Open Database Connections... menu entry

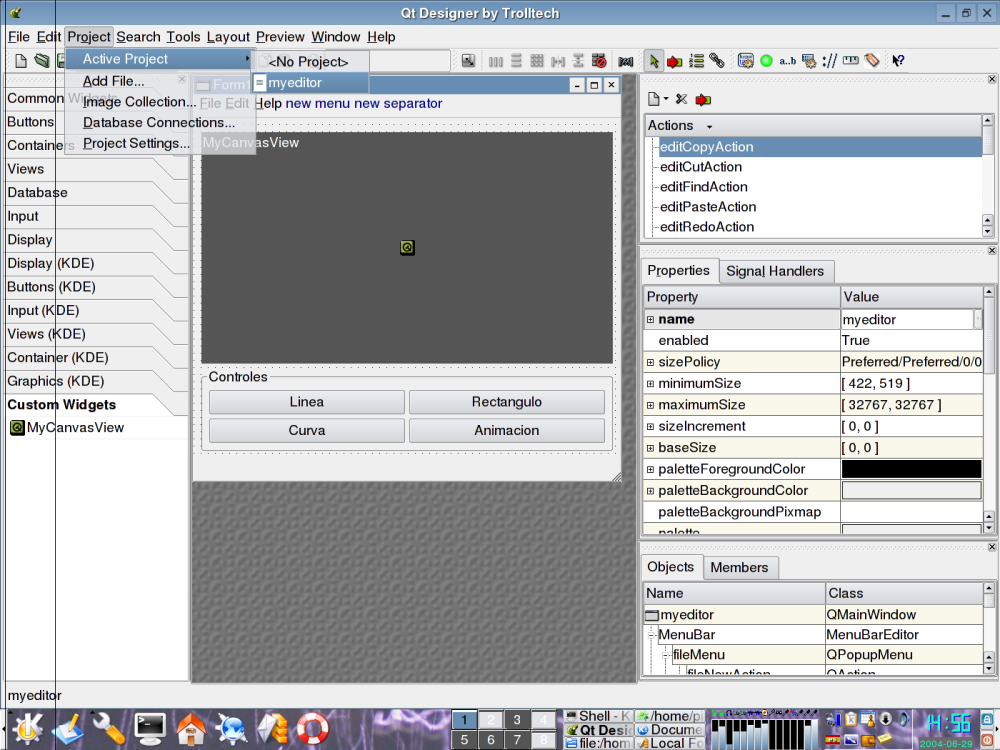pos(159,122)
